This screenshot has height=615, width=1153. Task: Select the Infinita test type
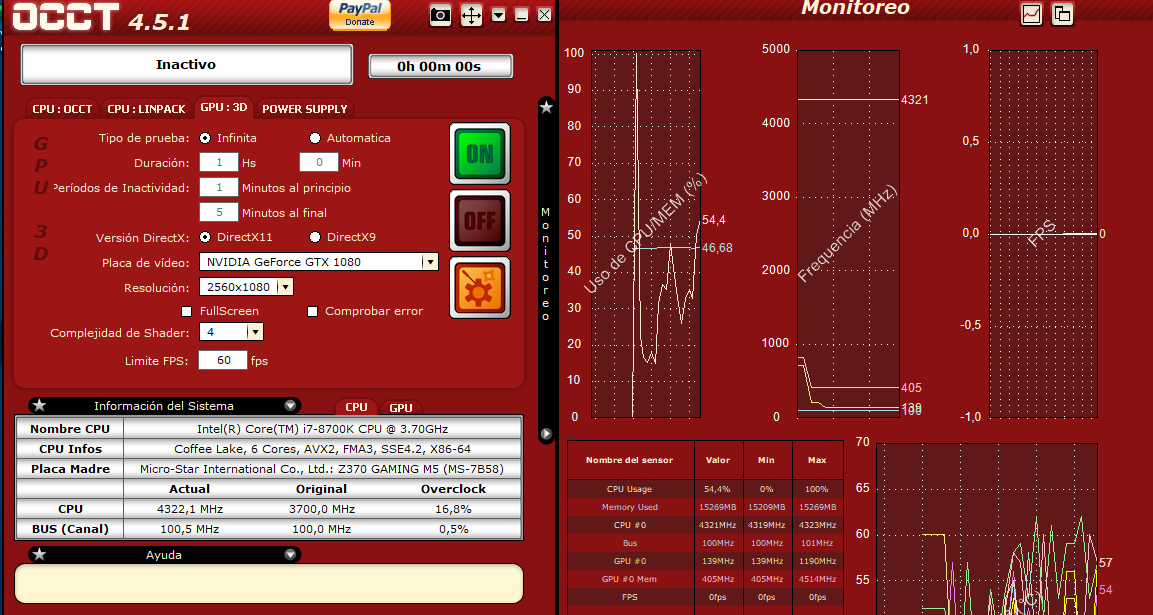(x=204, y=138)
